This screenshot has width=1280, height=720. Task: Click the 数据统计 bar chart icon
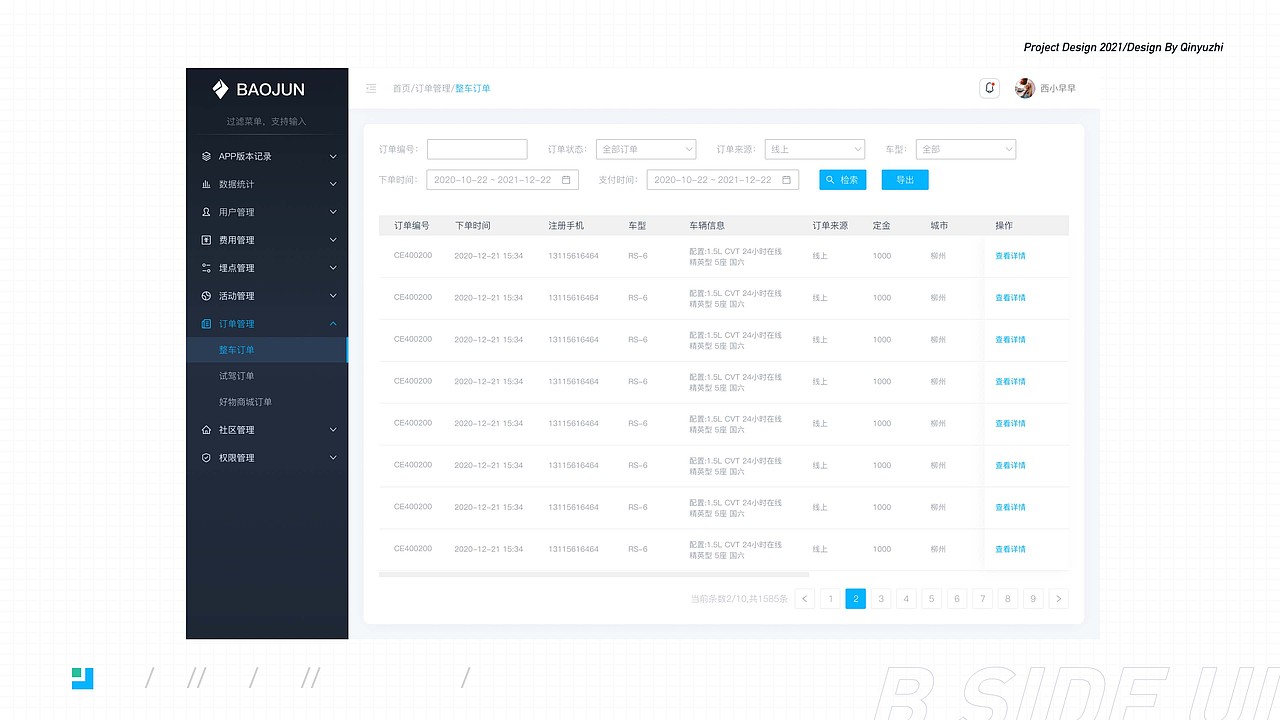click(206, 184)
